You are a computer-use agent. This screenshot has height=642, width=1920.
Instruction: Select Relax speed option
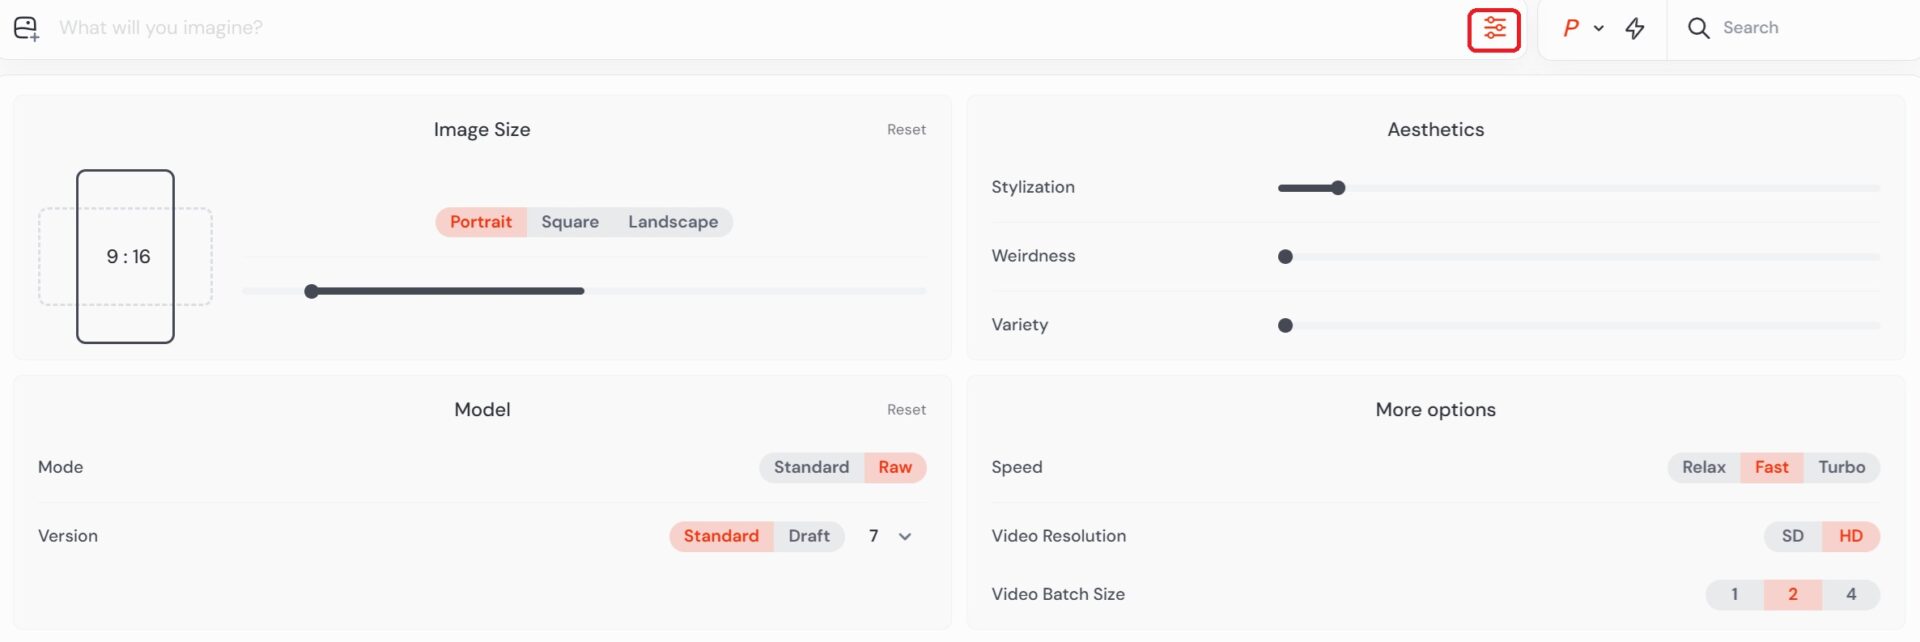[1703, 467]
